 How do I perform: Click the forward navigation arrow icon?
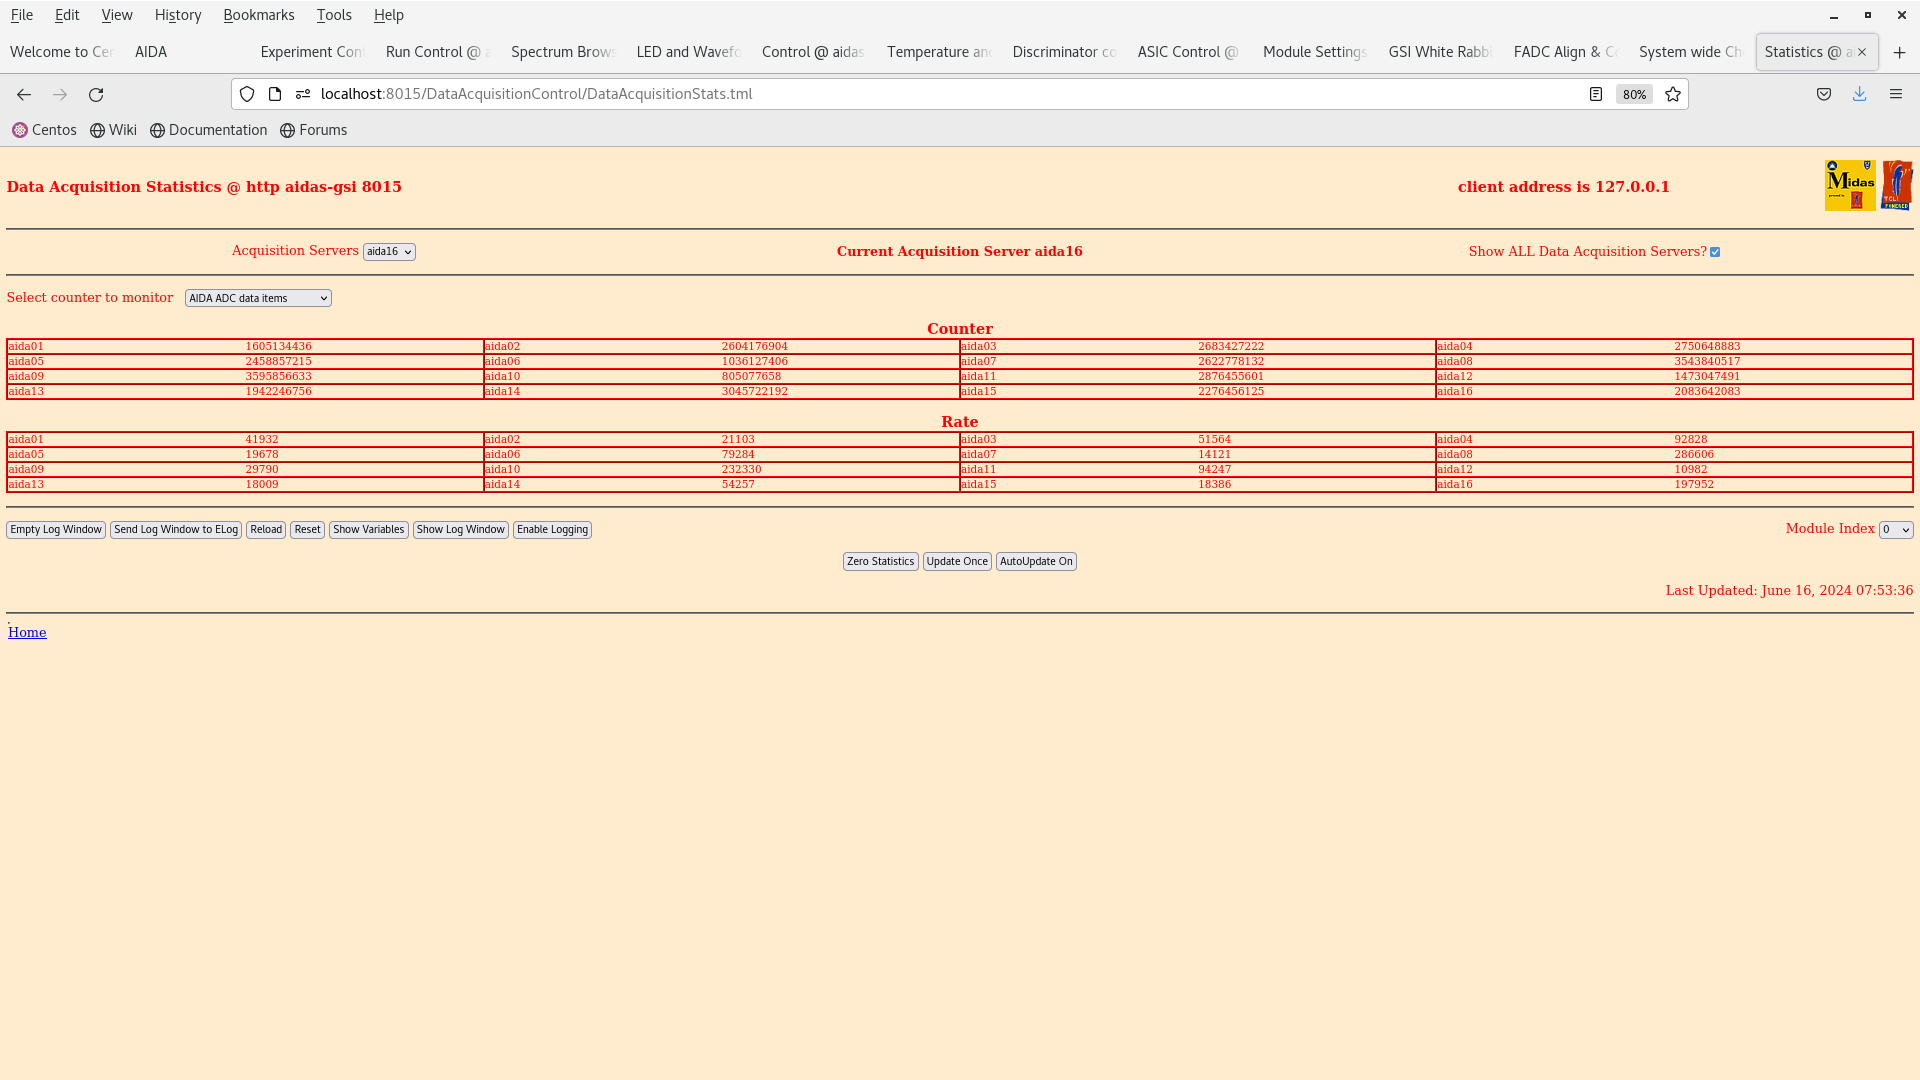point(59,94)
